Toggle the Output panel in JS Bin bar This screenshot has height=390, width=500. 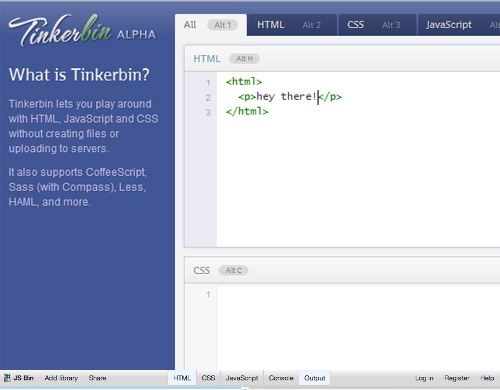315,378
